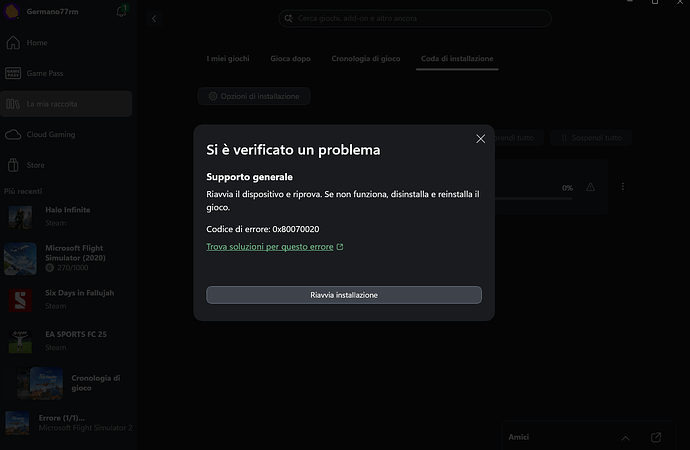
Task: Click the warning triangle icon next to 0%
Action: (x=591, y=187)
